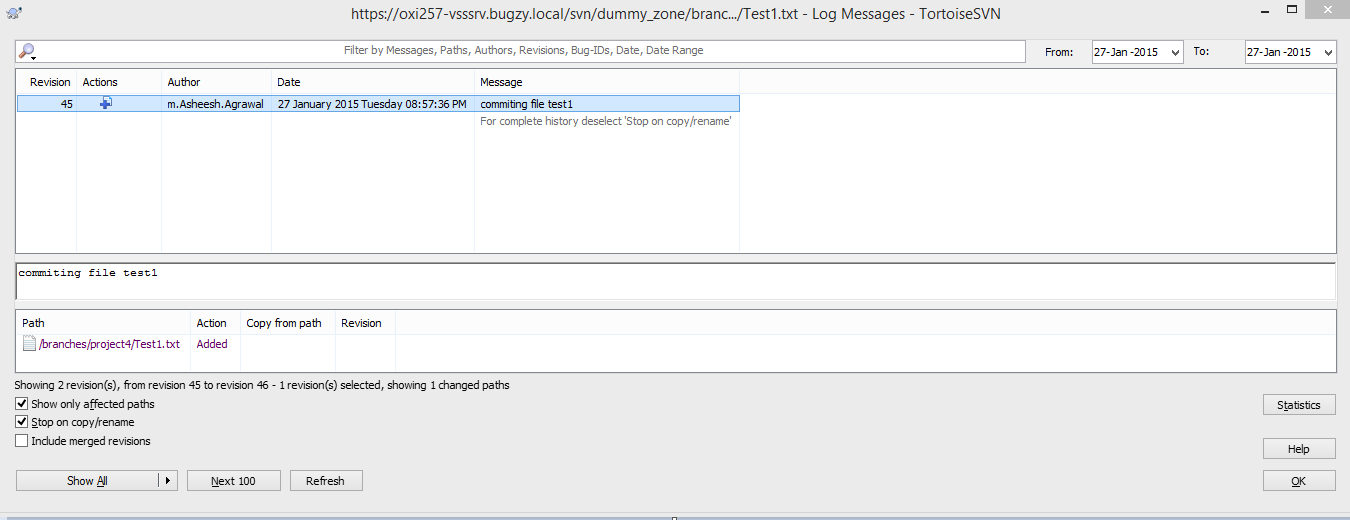Toggle Show only affected paths checkbox

[x=22, y=404]
